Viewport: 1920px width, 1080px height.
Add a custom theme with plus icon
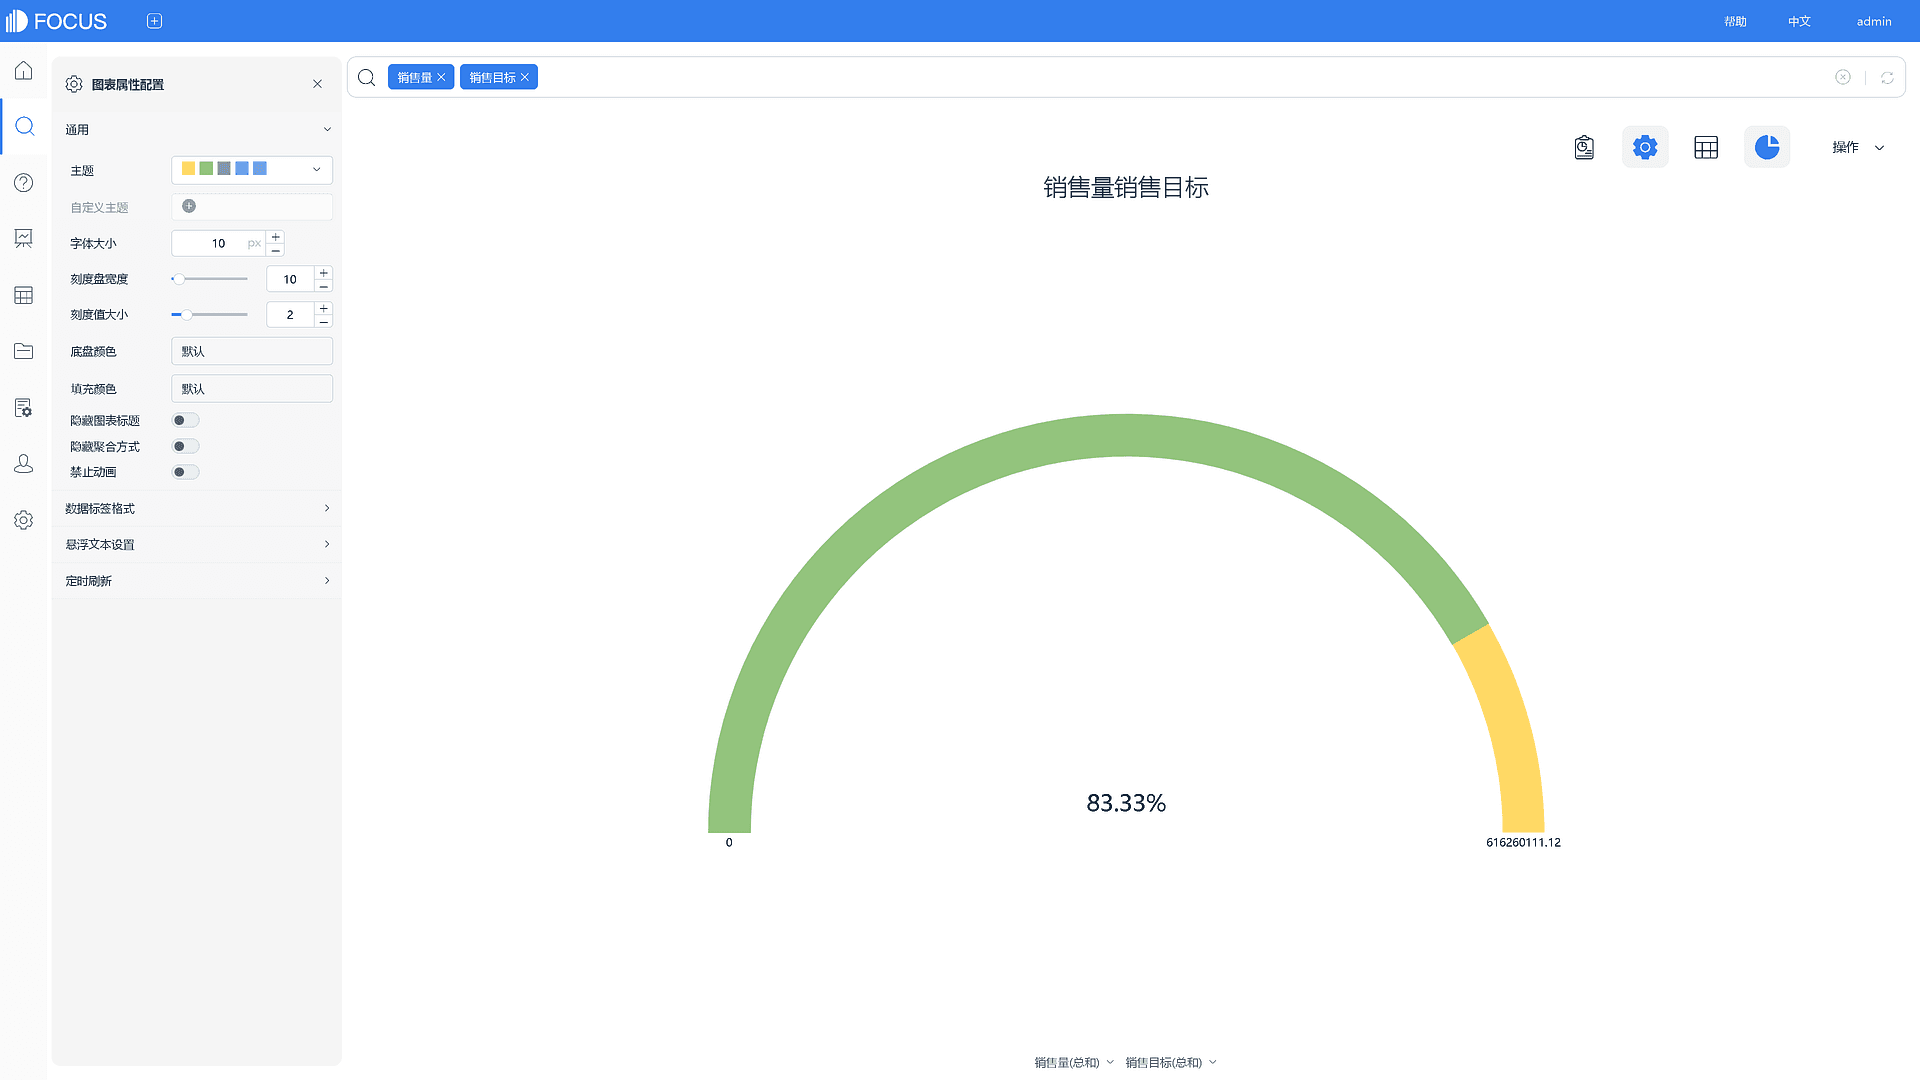(189, 206)
